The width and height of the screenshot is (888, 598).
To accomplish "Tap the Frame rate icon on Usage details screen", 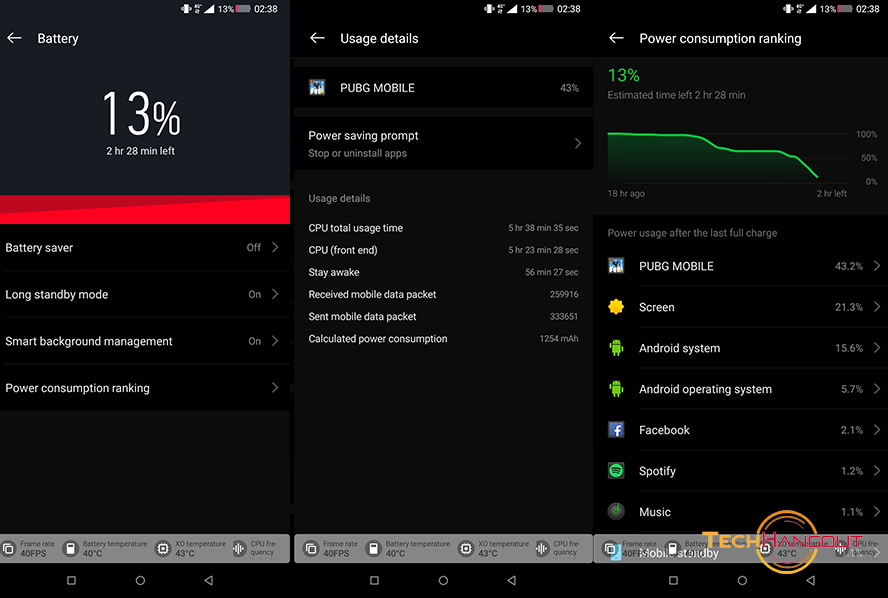I will (311, 548).
